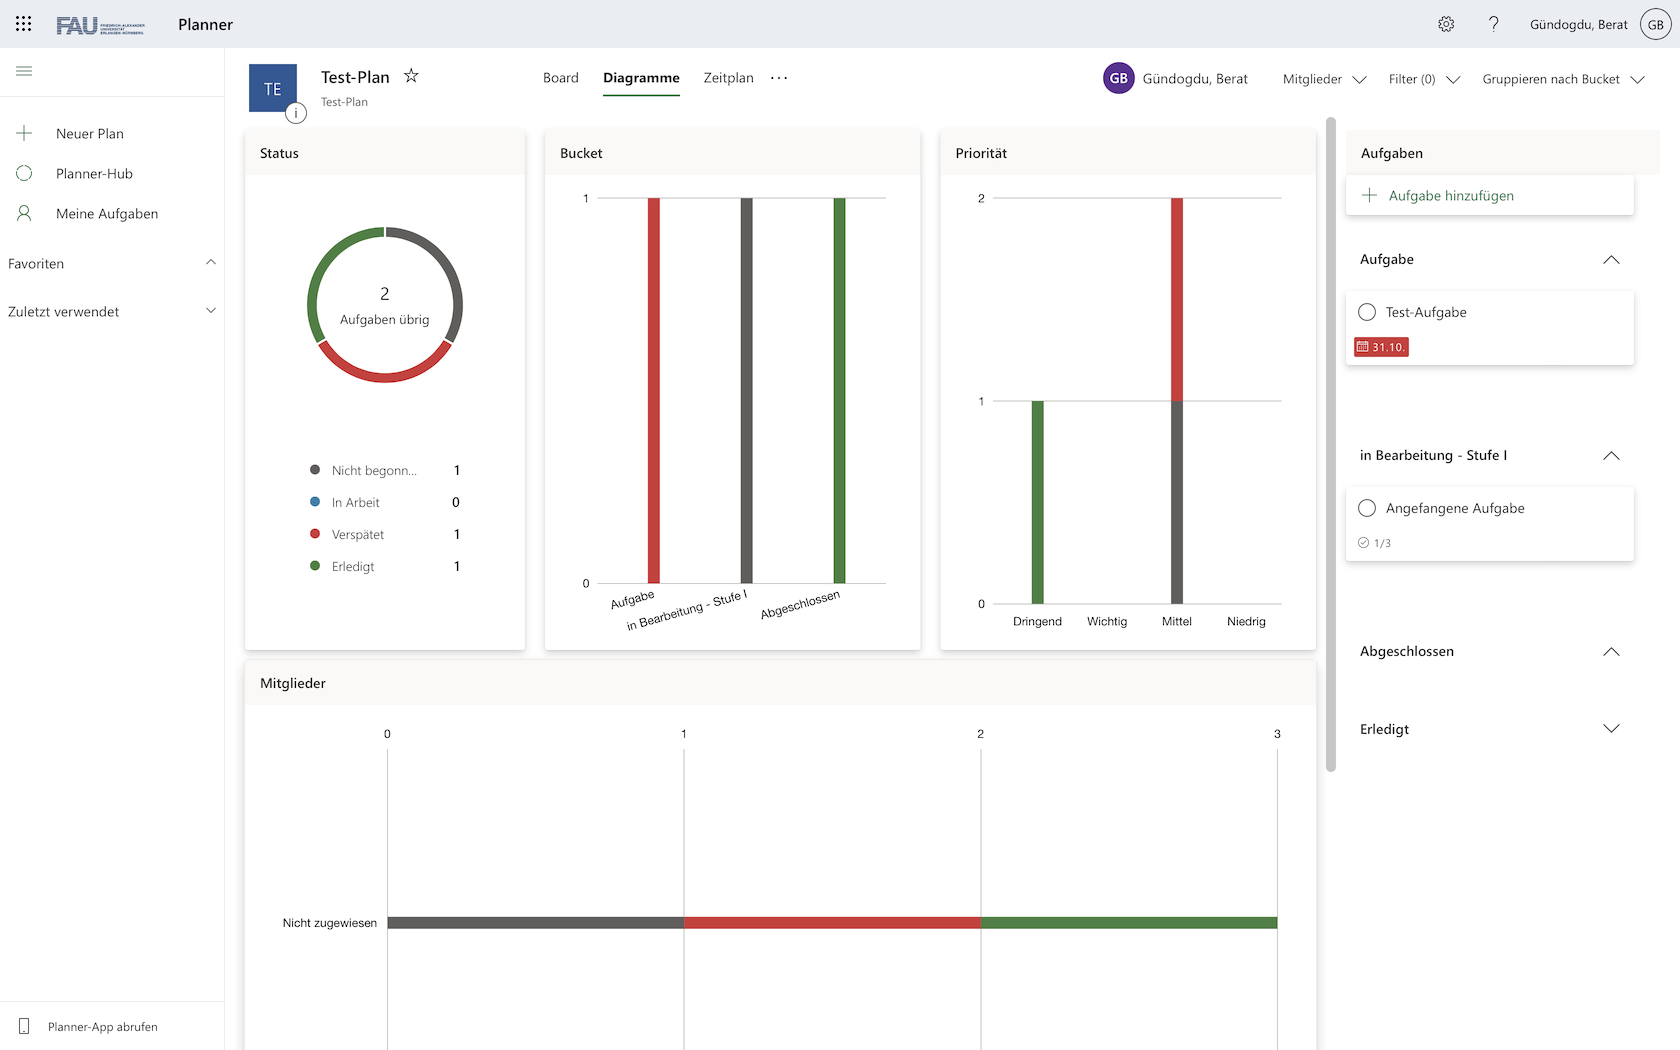Collapse the Aufgabe bucket group
1680x1050 pixels.
point(1611,259)
